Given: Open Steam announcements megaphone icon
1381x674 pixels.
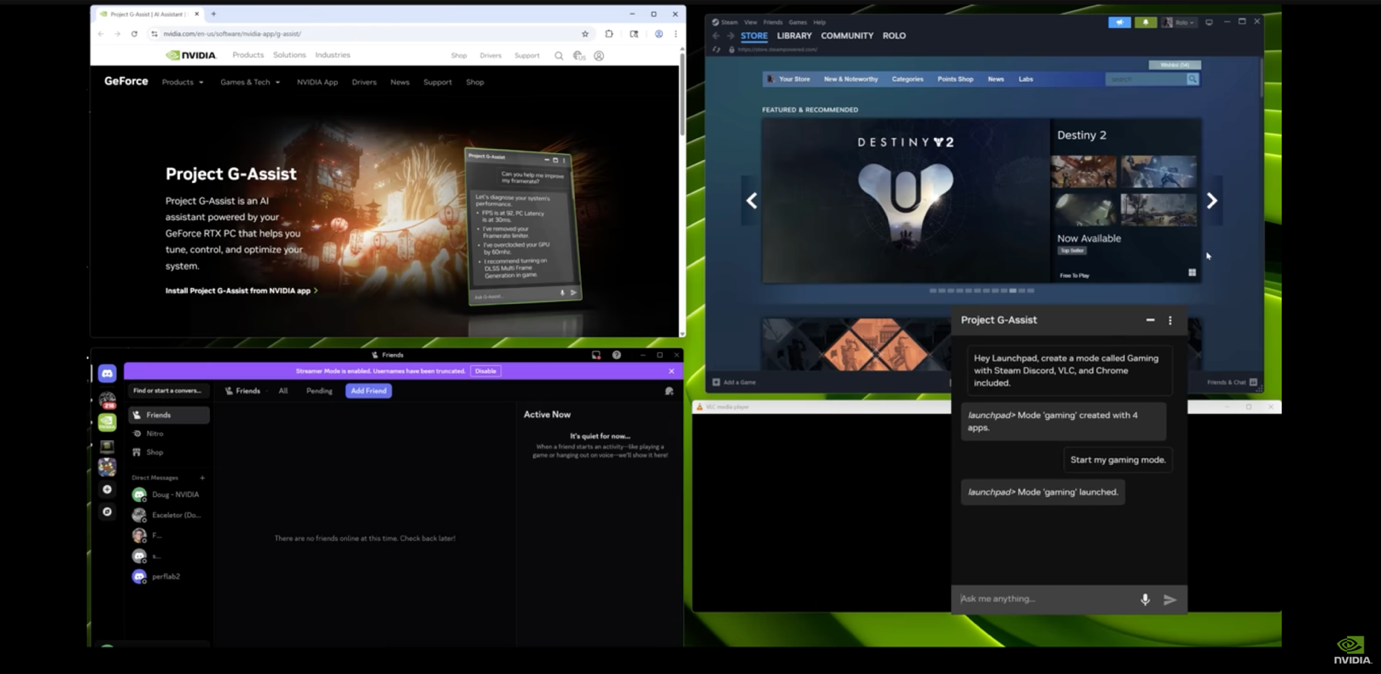Looking at the screenshot, I should [x=1119, y=22].
